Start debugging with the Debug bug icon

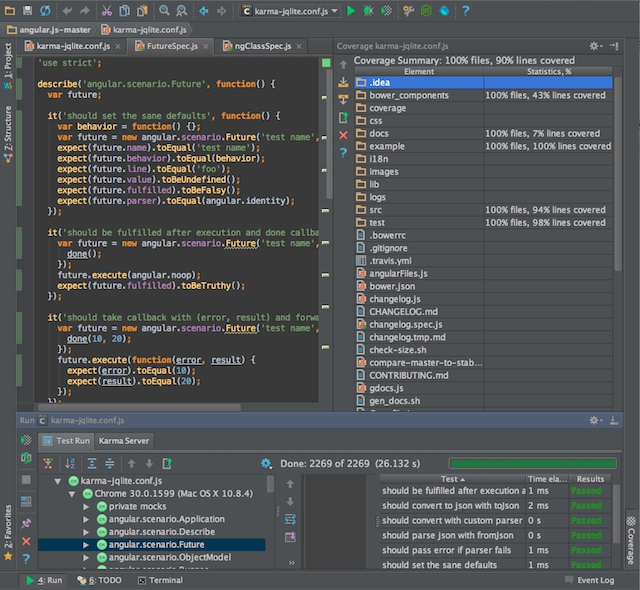(x=370, y=10)
